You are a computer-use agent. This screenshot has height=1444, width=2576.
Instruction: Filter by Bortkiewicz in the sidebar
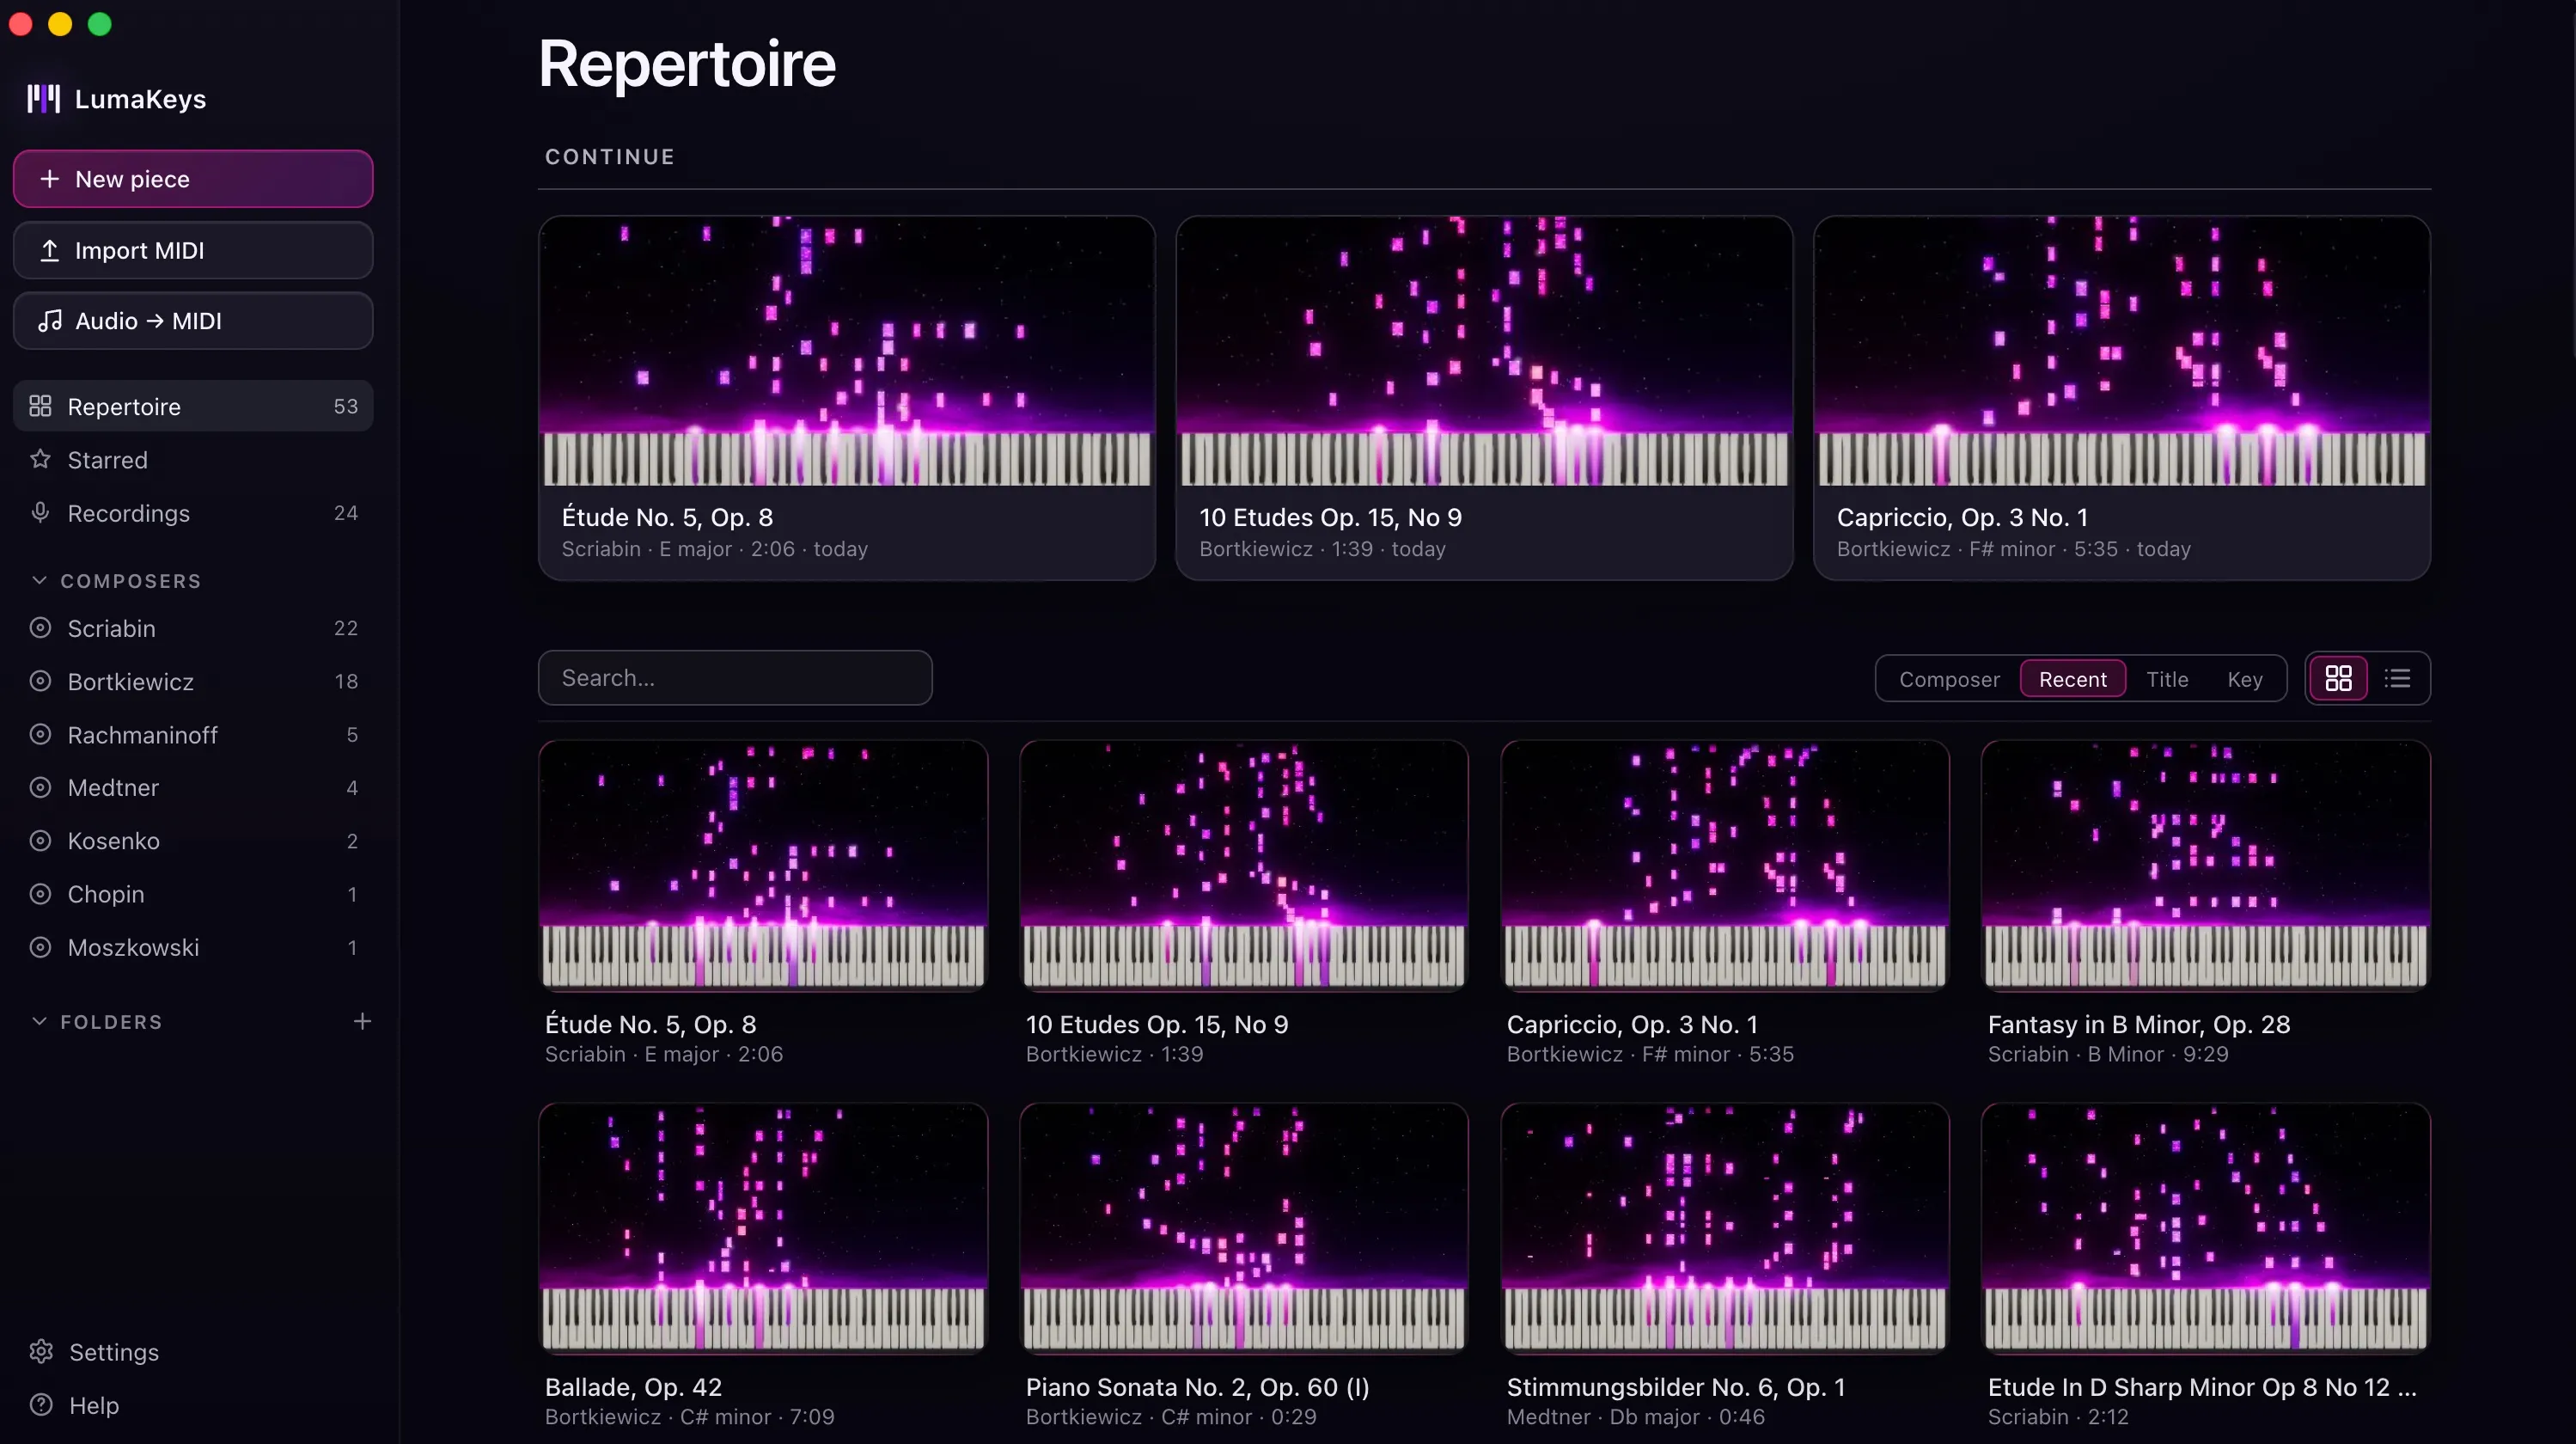tap(193, 681)
